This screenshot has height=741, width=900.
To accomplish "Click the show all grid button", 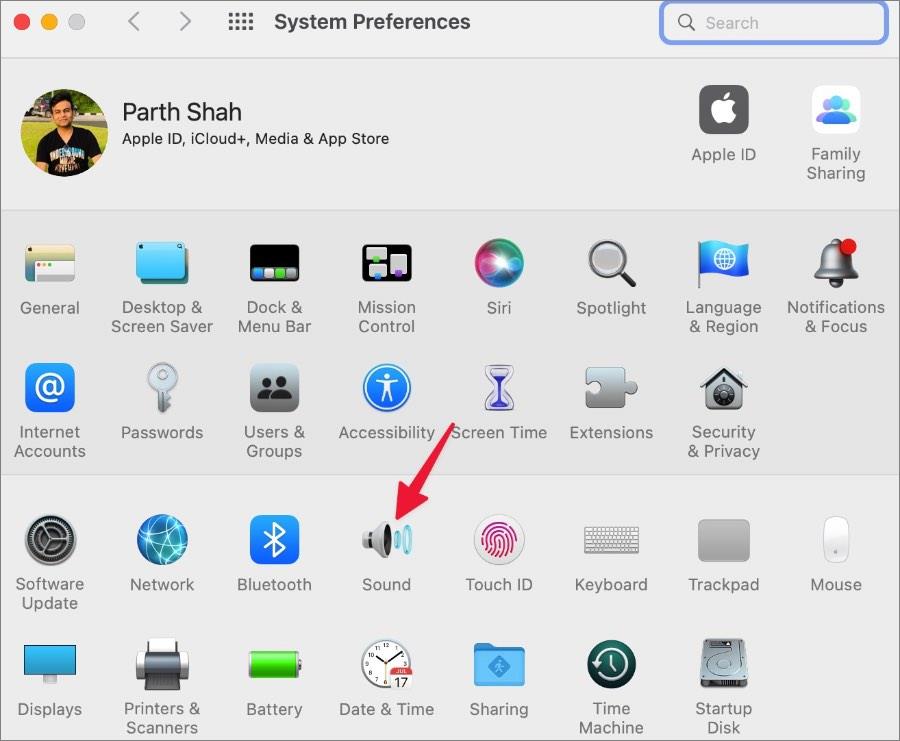I will pyautogui.click(x=240, y=22).
